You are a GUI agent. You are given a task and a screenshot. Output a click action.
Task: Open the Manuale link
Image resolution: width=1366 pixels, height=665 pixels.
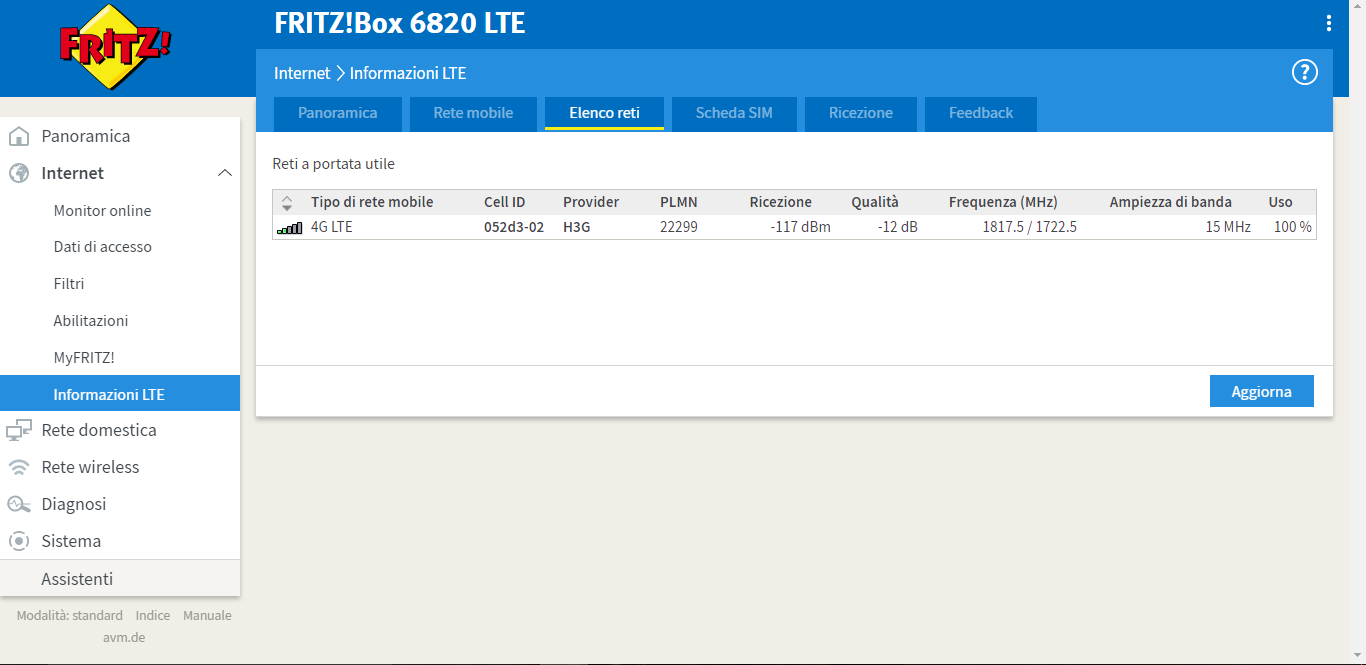[207, 615]
